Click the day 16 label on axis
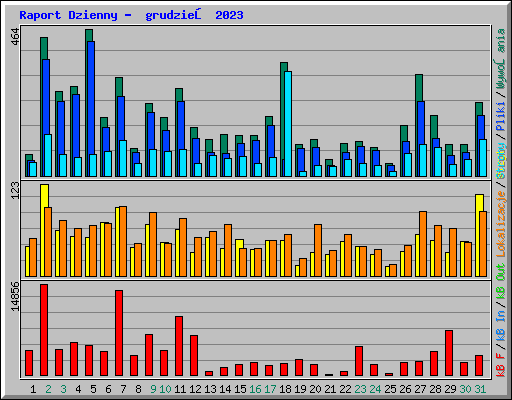The height and width of the screenshot is (400, 512). 255,389
